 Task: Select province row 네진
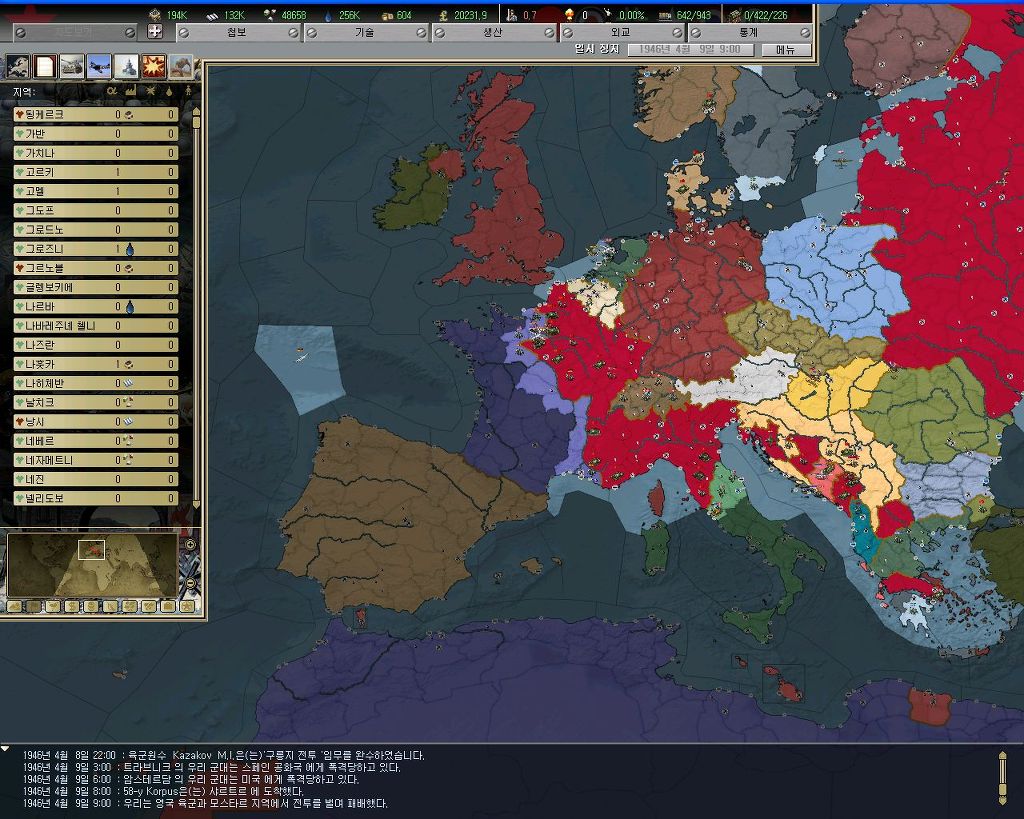[96, 479]
